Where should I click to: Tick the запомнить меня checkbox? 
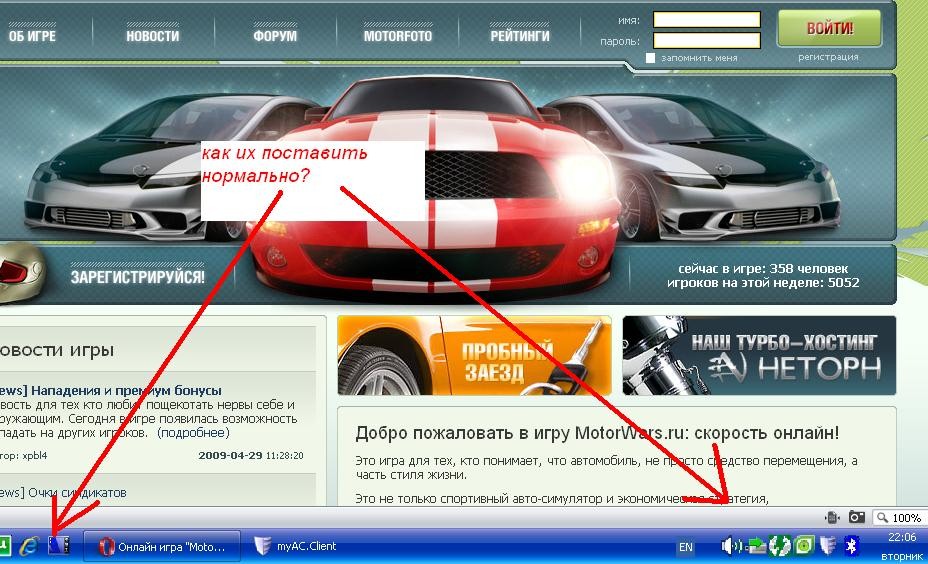tap(650, 58)
